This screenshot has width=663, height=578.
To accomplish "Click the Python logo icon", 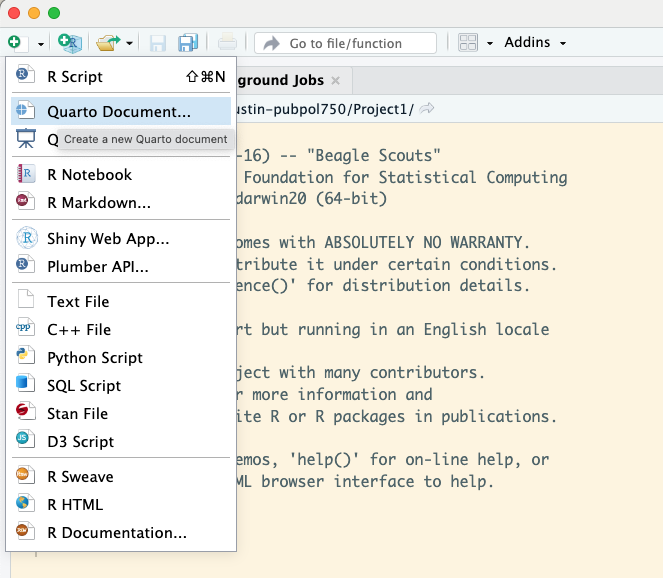I will tap(25, 355).
